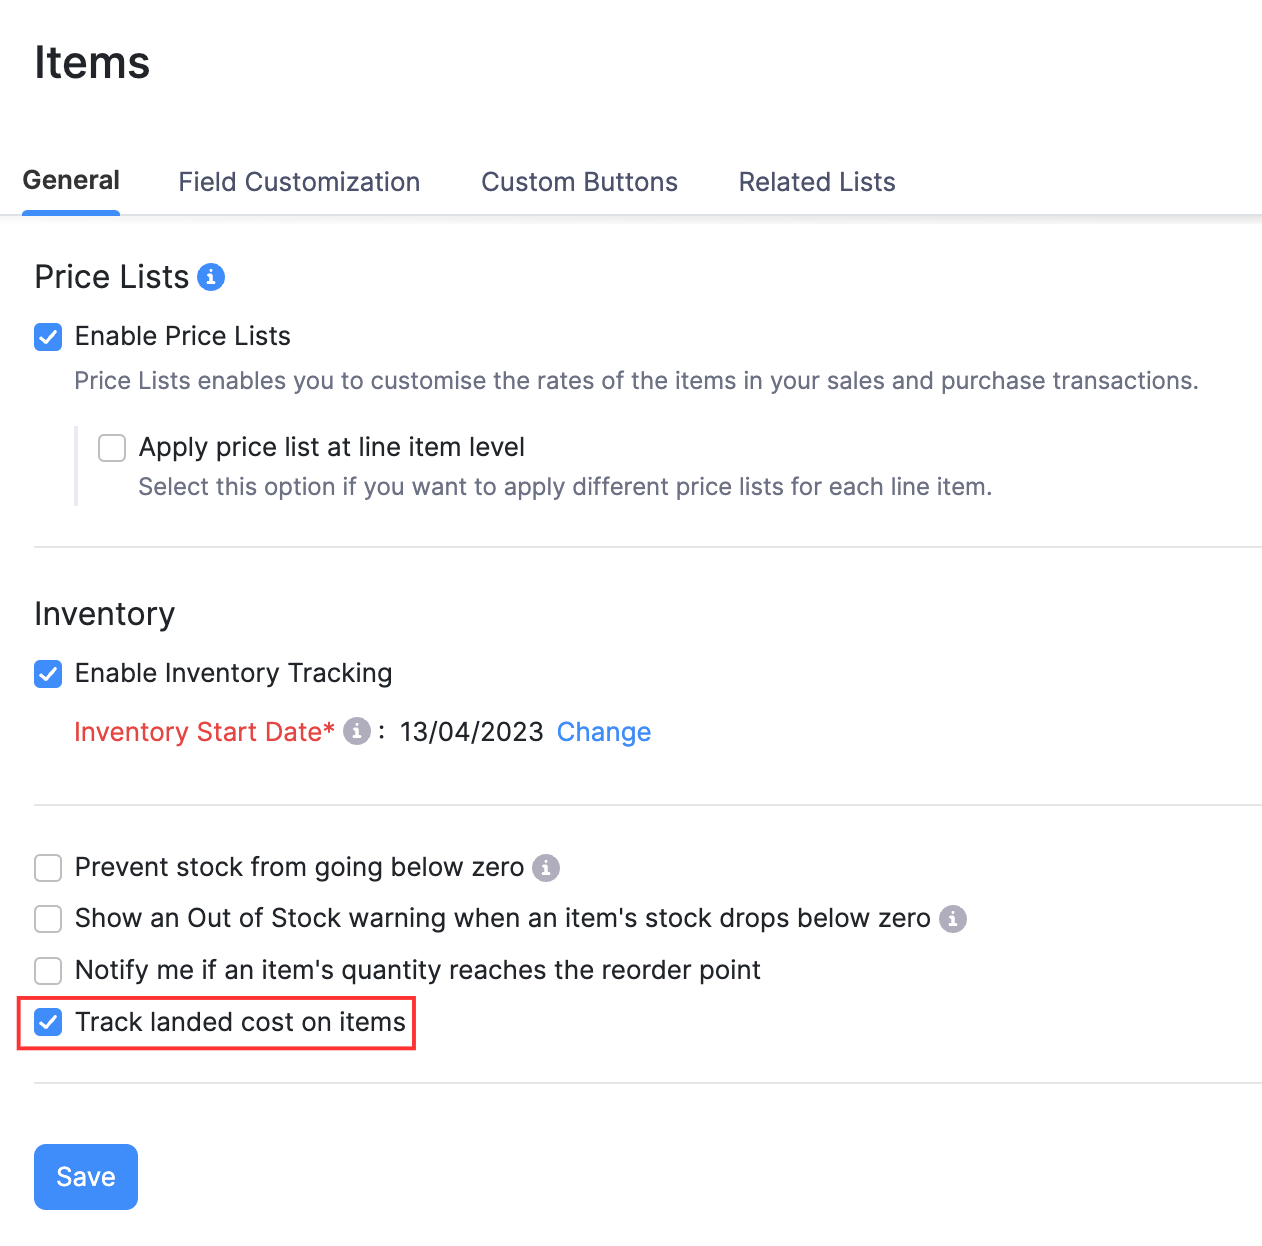Screen dimensions: 1262x1246
Task: Enable Apply price list at line item level
Action: [x=112, y=447]
